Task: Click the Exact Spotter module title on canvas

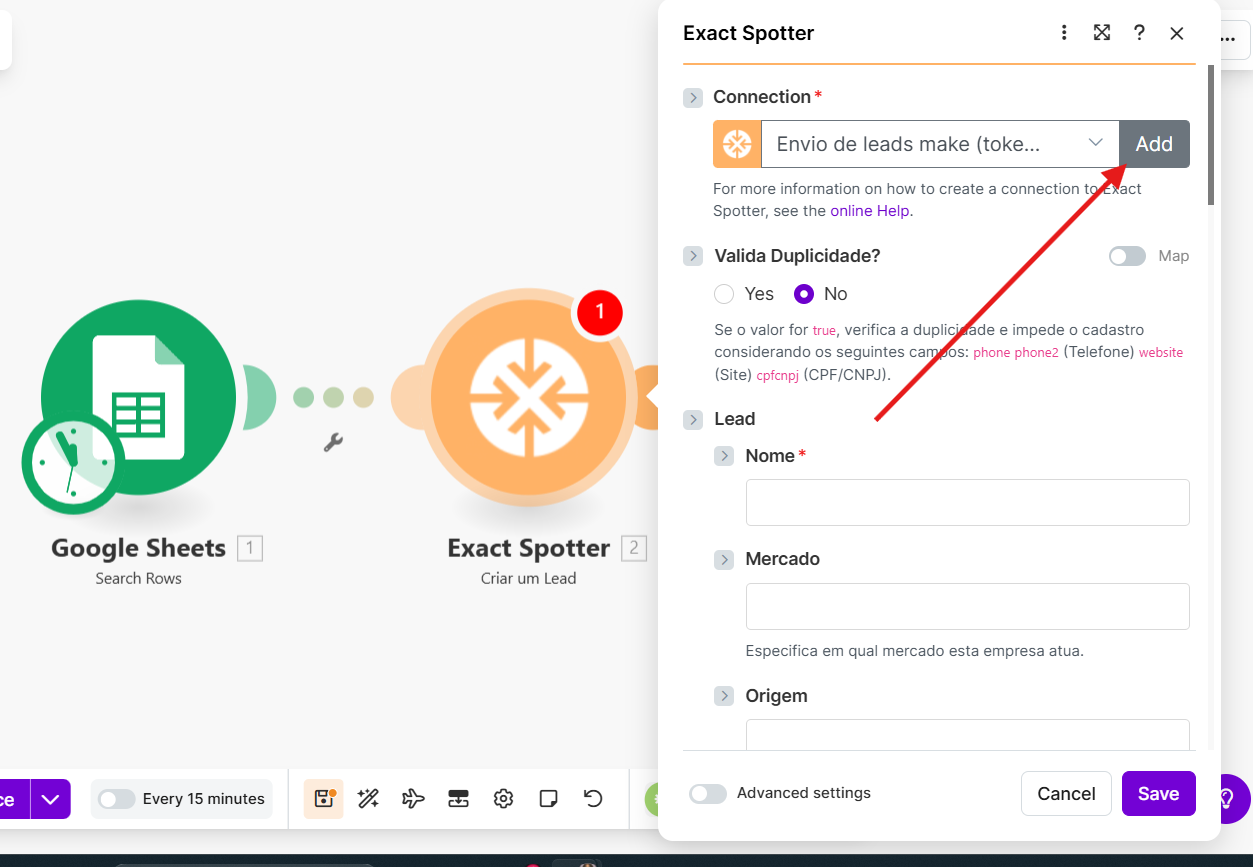Action: (528, 548)
